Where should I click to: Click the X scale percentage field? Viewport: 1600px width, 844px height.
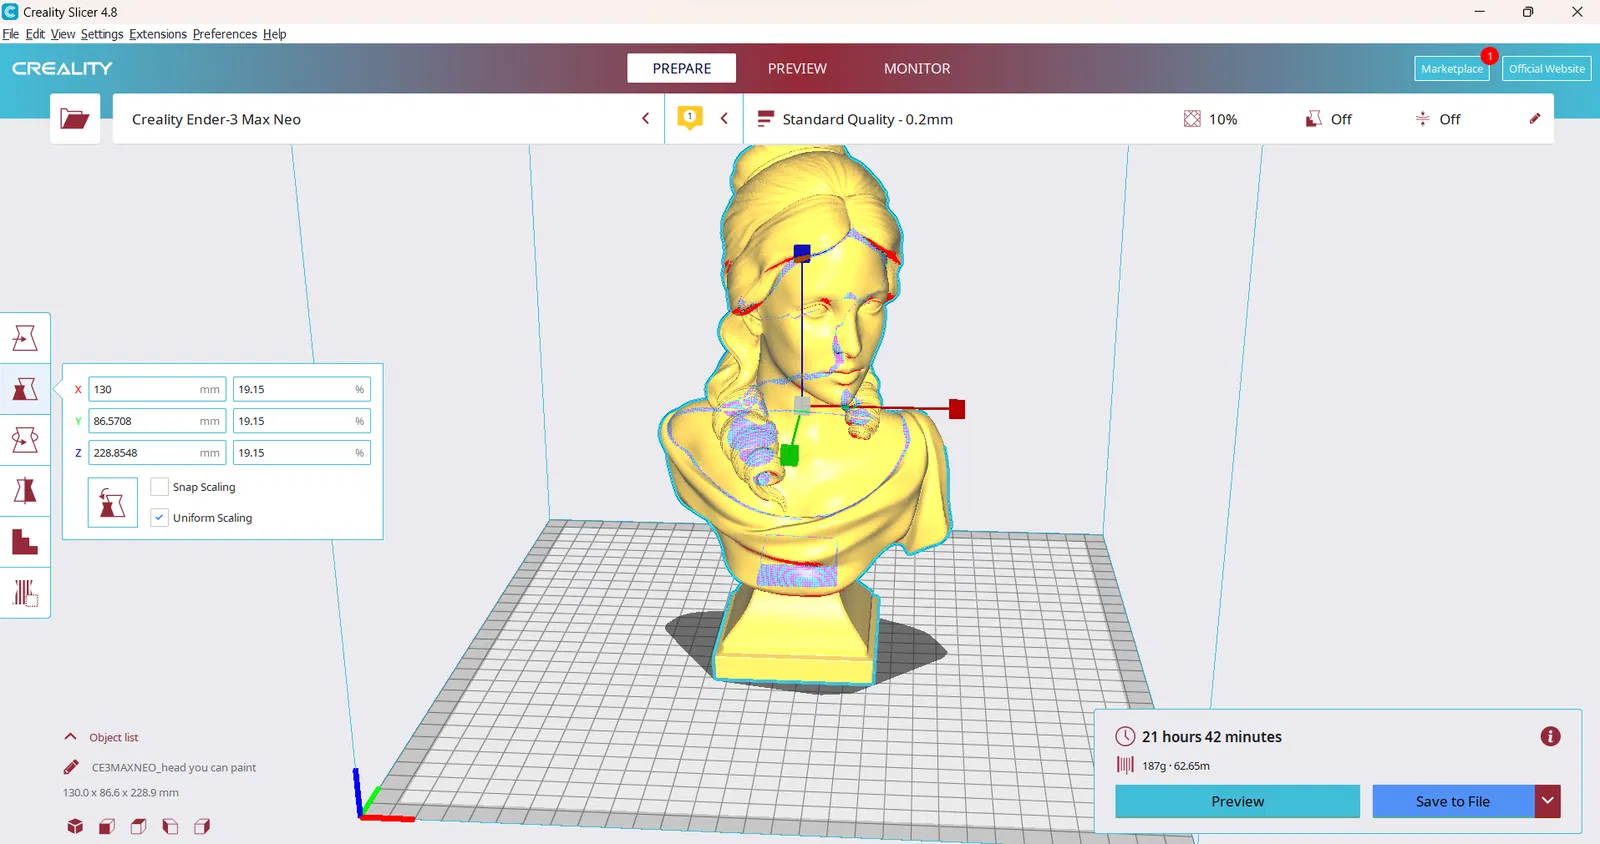[302, 389]
